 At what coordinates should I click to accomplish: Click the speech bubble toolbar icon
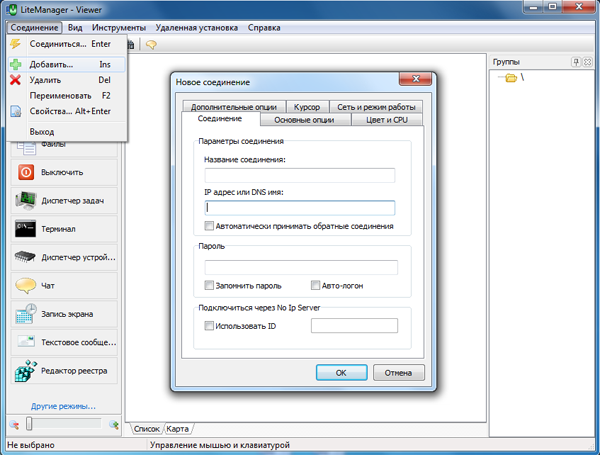click(x=151, y=45)
